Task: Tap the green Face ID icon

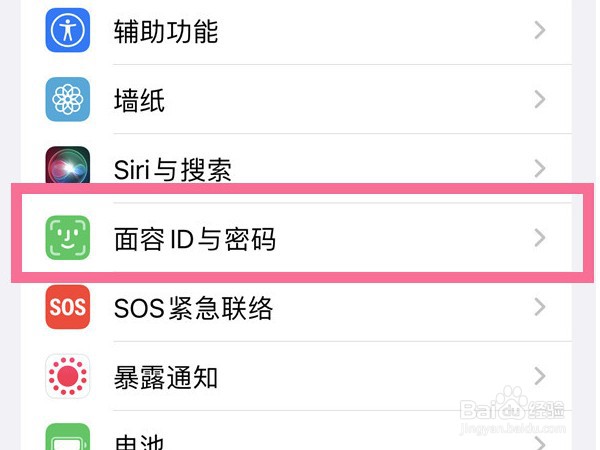Action: (68, 238)
